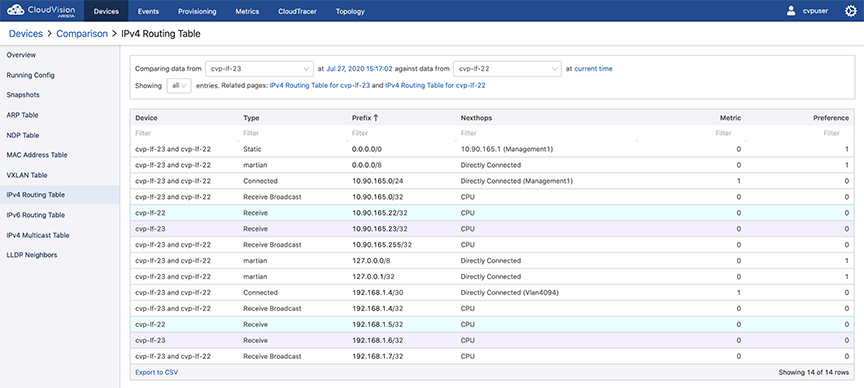Switch to the Topology tab
The height and width of the screenshot is (388, 864).
pyautogui.click(x=350, y=11)
